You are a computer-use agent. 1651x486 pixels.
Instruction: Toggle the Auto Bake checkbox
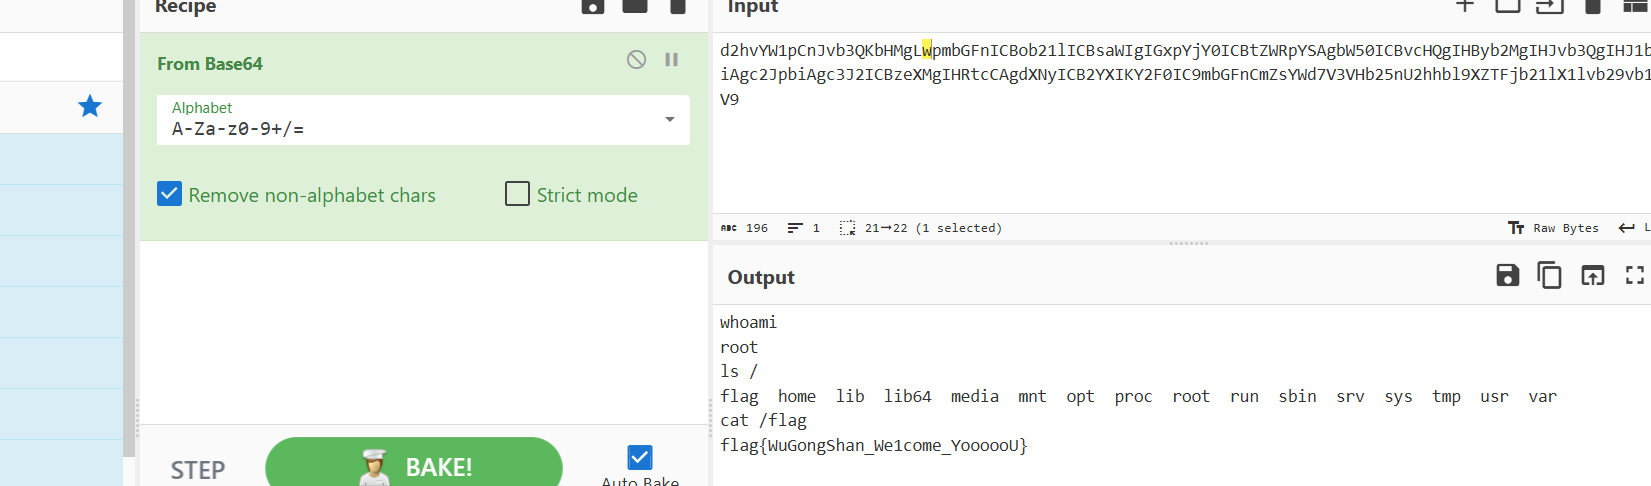(x=640, y=457)
